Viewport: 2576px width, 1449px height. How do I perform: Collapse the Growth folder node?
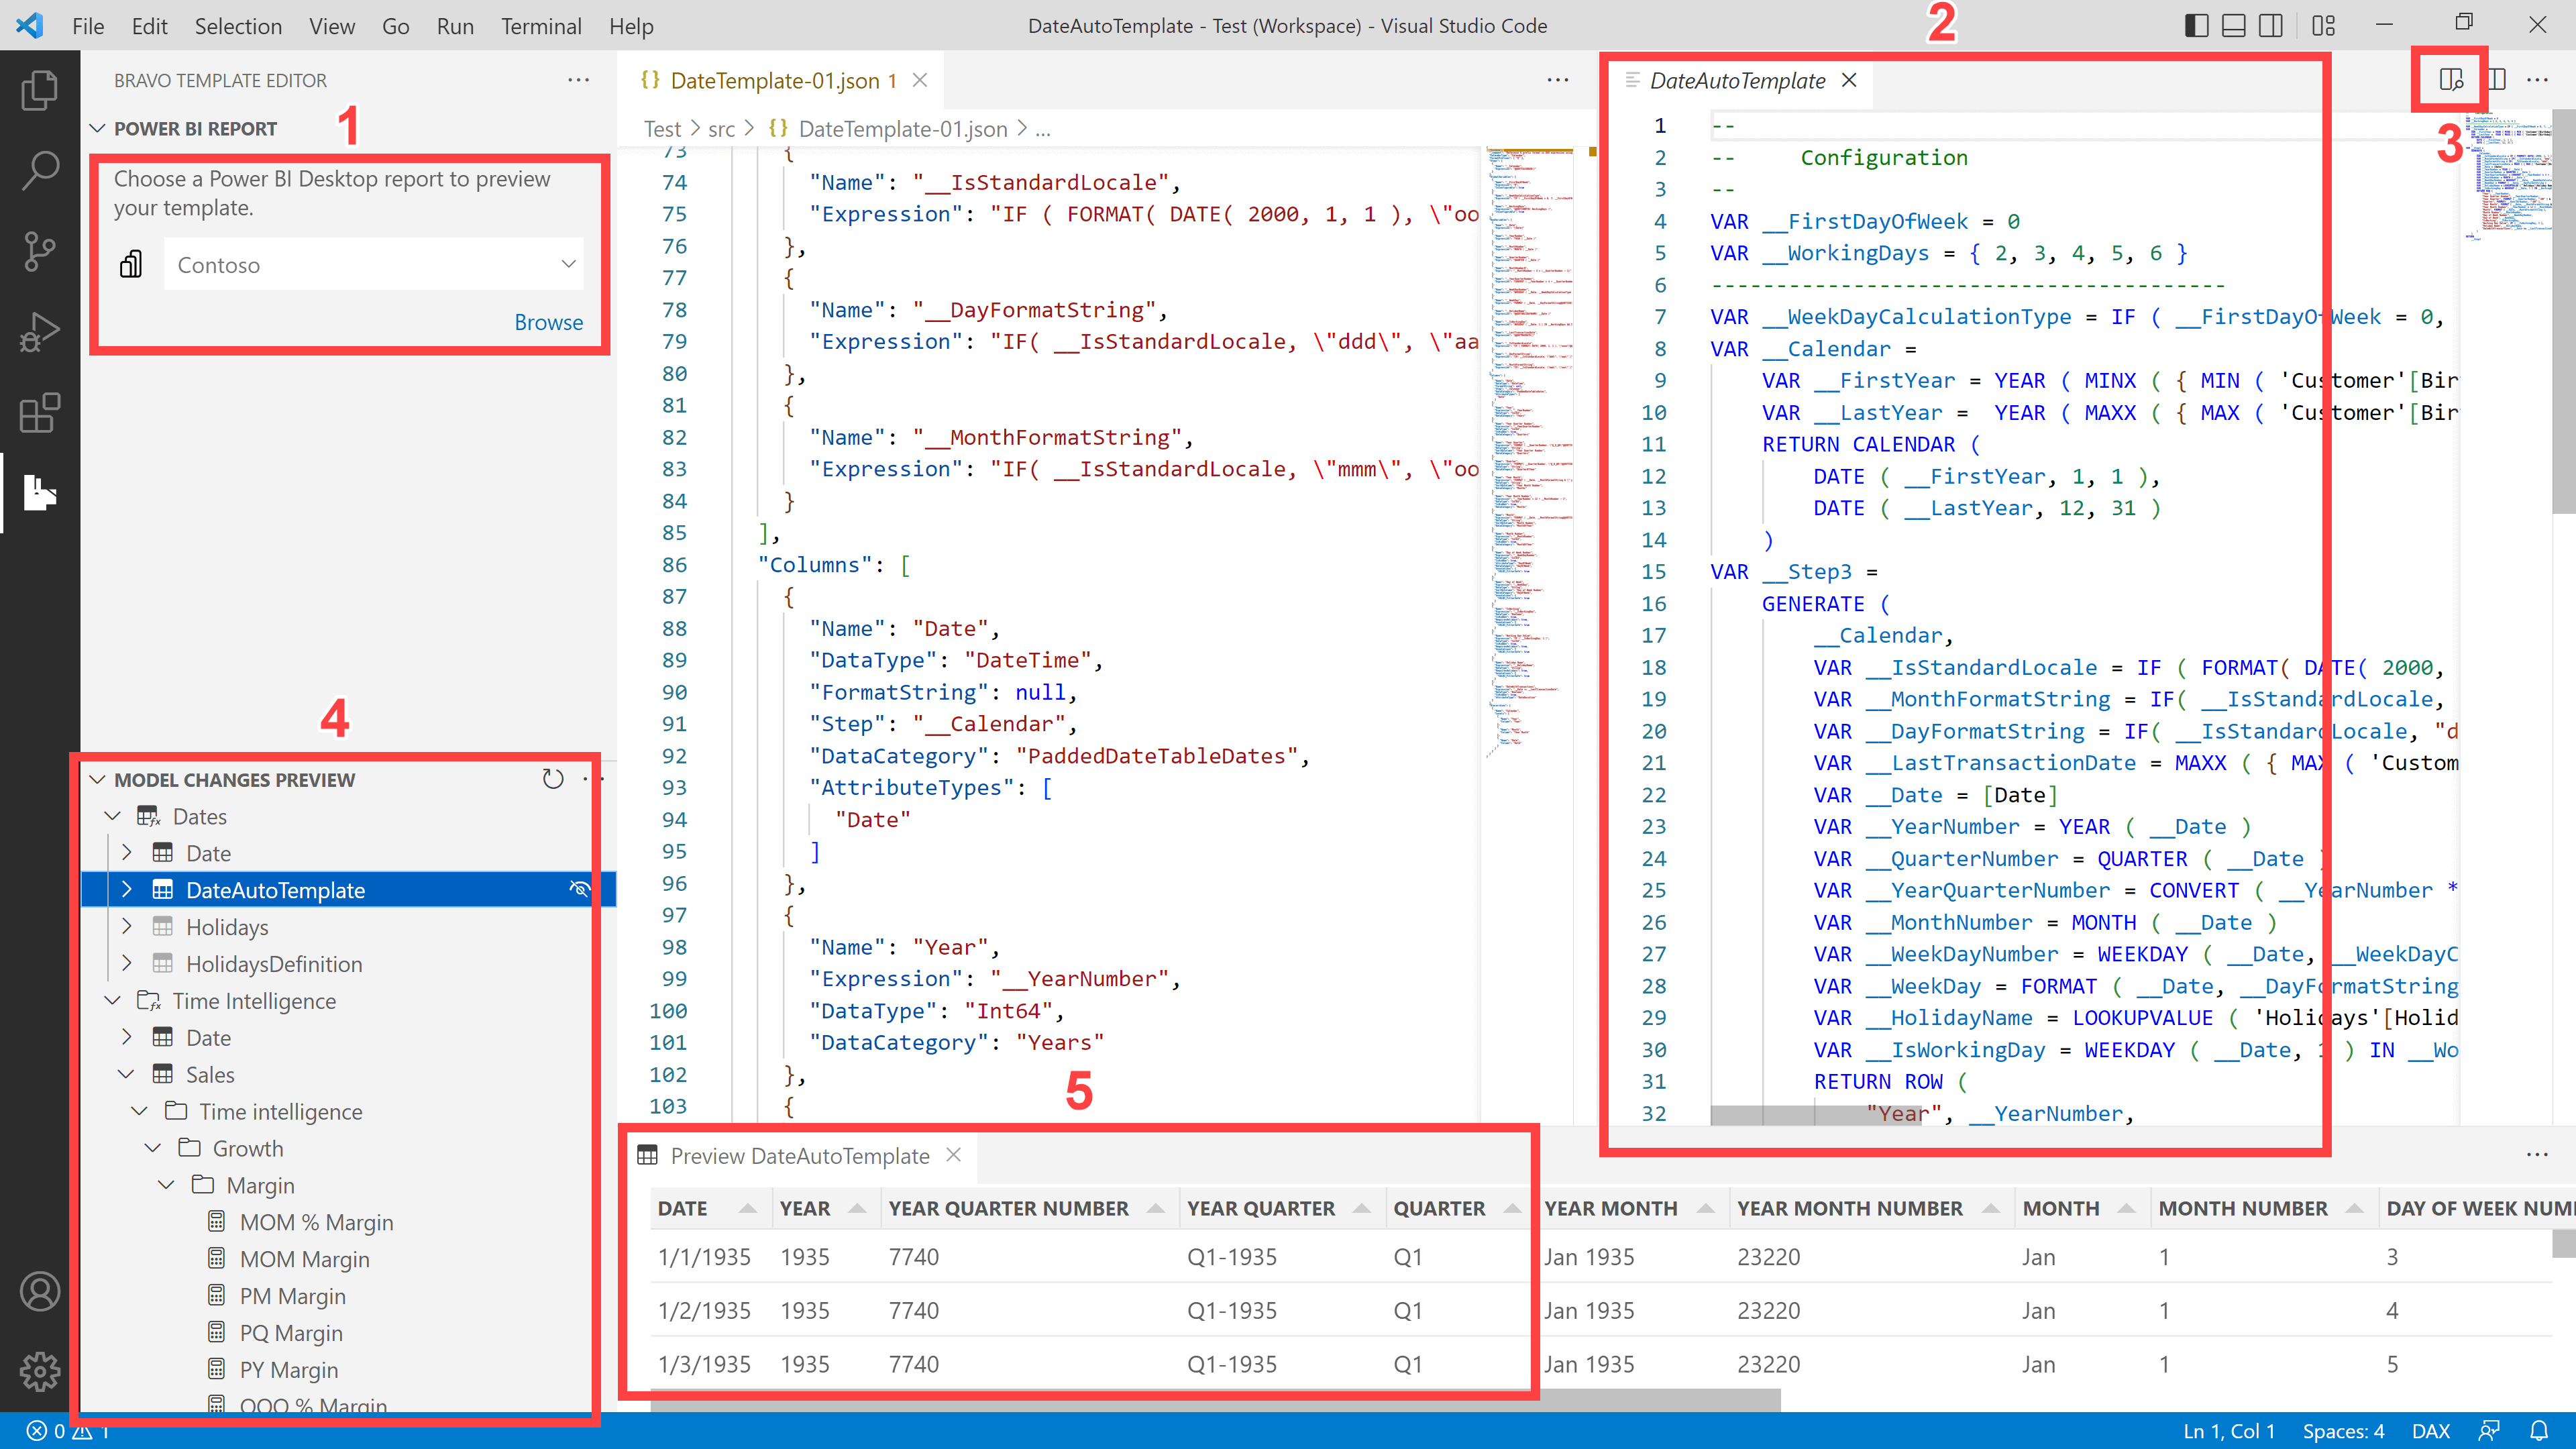tap(153, 1148)
